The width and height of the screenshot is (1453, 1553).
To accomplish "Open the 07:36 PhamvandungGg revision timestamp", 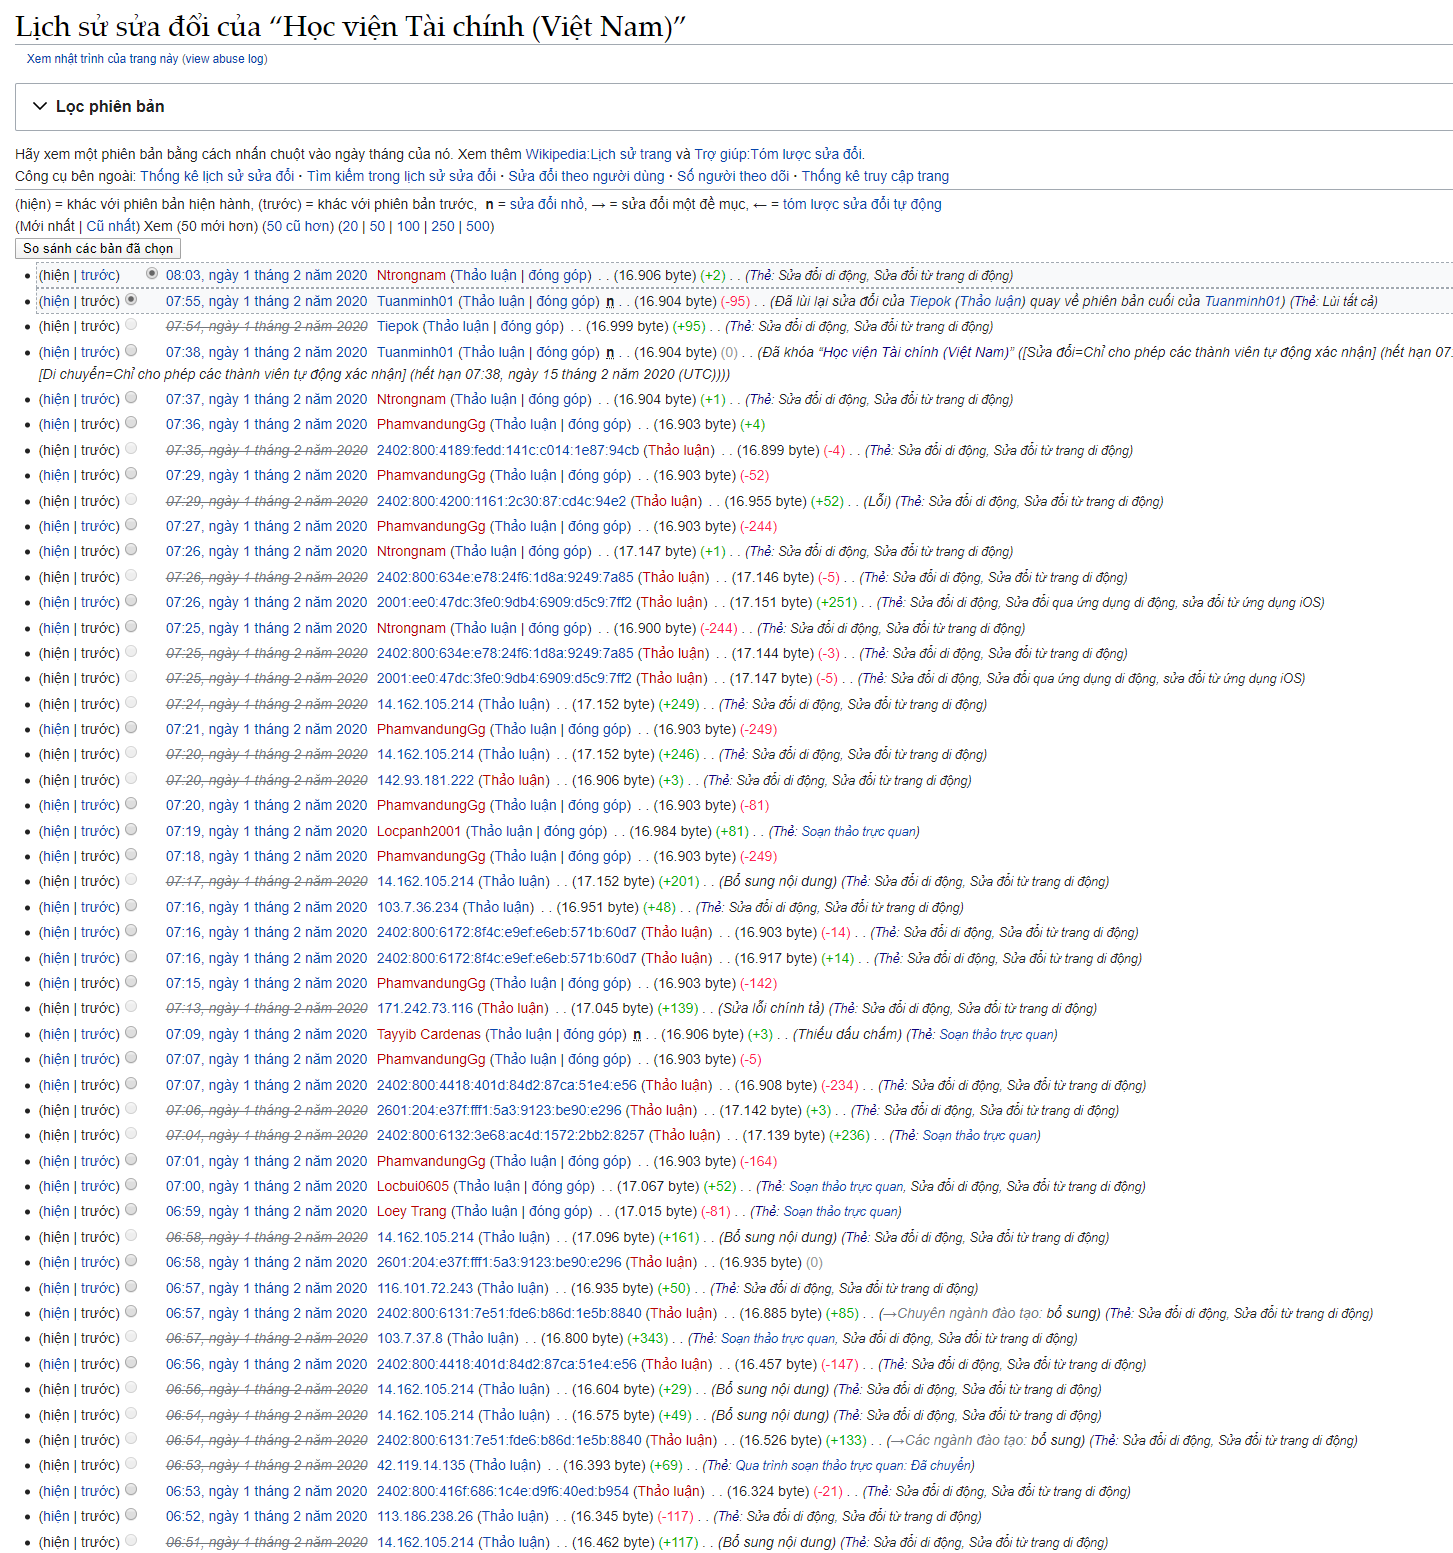I will [x=266, y=424].
